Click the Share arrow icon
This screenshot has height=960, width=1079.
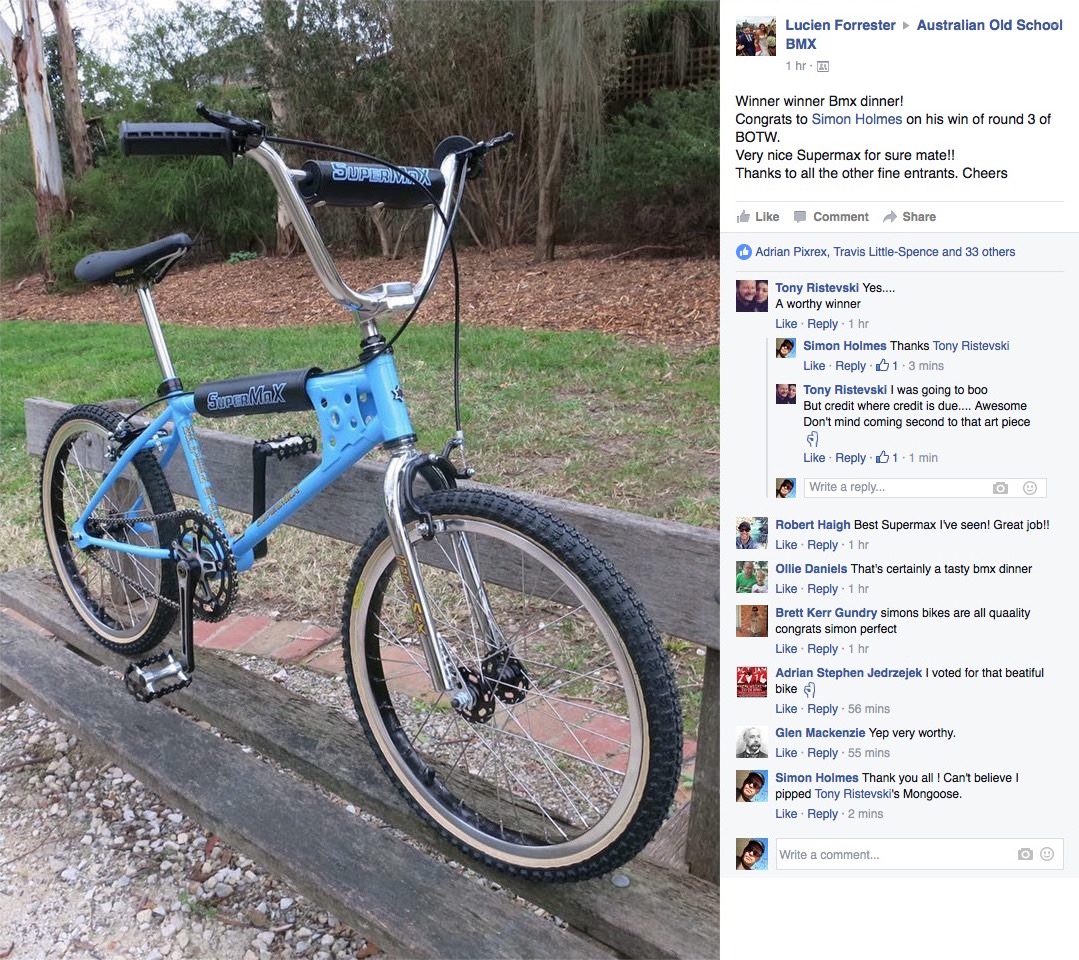(890, 217)
